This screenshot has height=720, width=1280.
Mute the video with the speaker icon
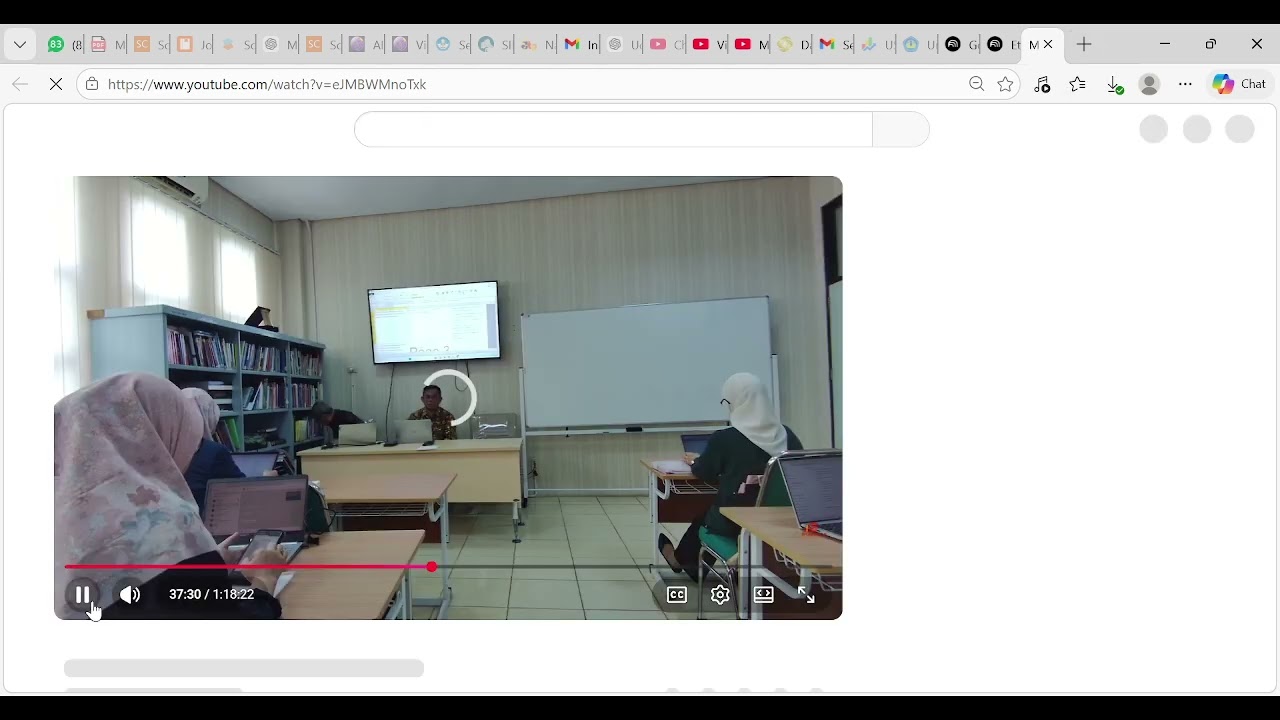click(130, 595)
